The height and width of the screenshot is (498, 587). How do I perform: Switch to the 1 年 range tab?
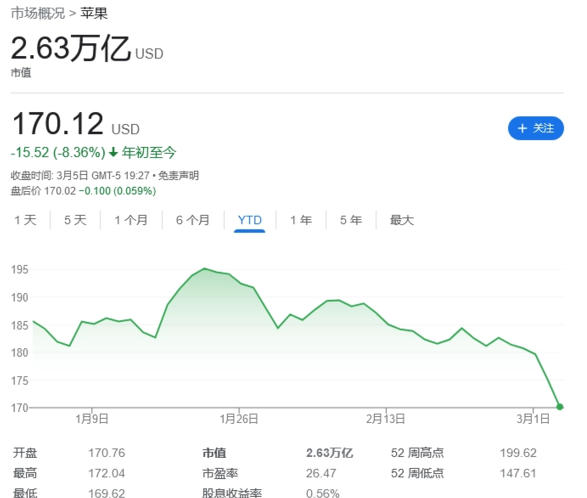[x=301, y=220]
